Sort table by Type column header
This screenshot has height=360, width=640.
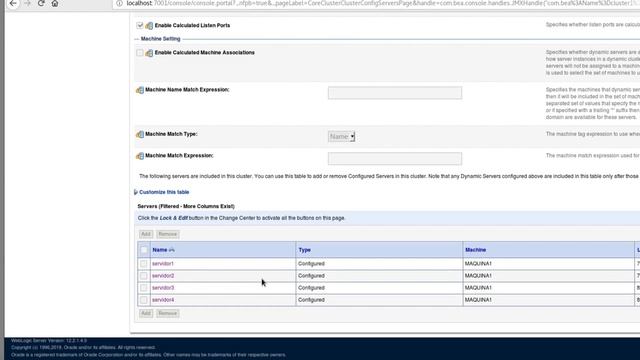click(304, 250)
